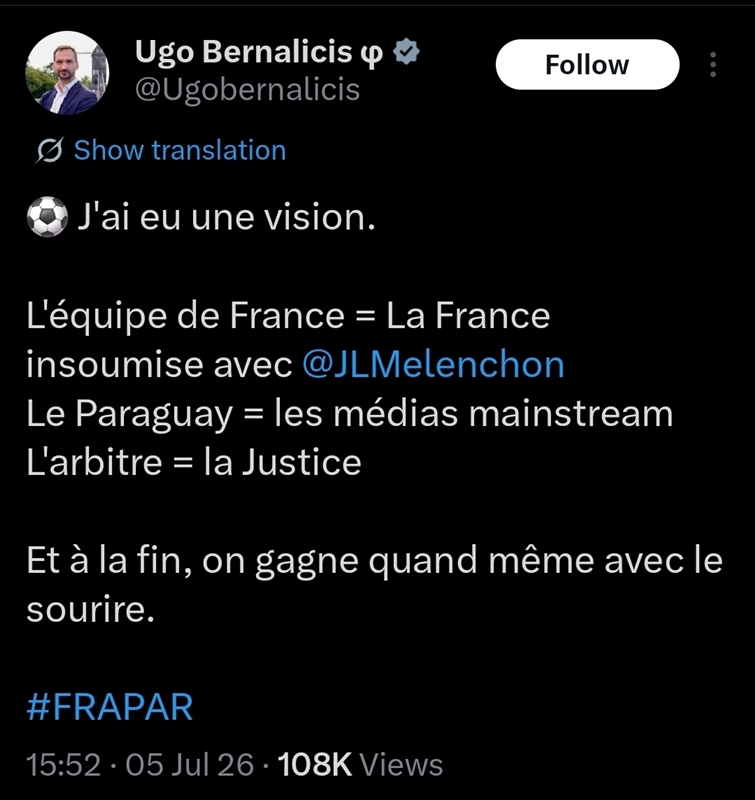Click the text "J'ai eu une vision."
The width and height of the screenshot is (755, 800).
pyautogui.click(x=226, y=217)
